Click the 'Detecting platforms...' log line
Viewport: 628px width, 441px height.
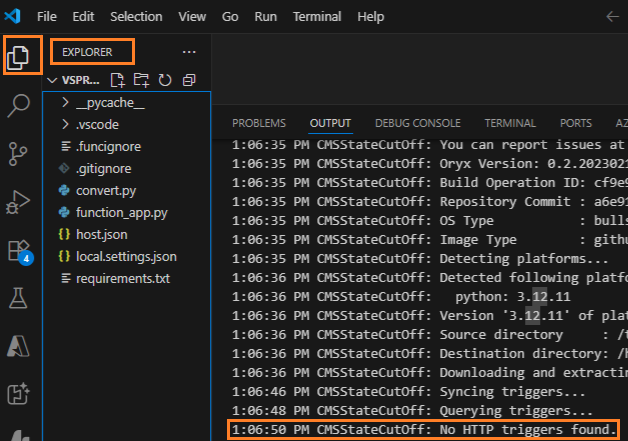tap(420, 259)
